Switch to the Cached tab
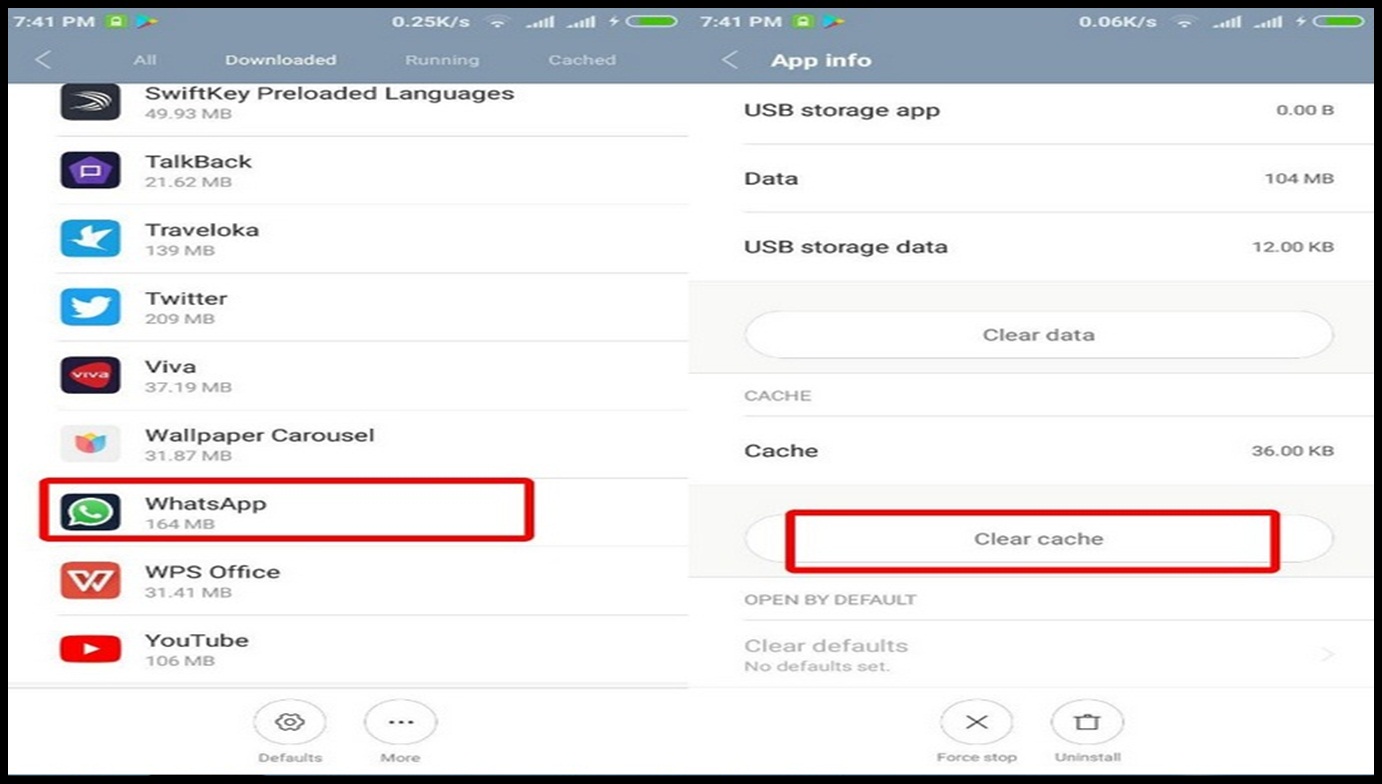 click(x=582, y=60)
